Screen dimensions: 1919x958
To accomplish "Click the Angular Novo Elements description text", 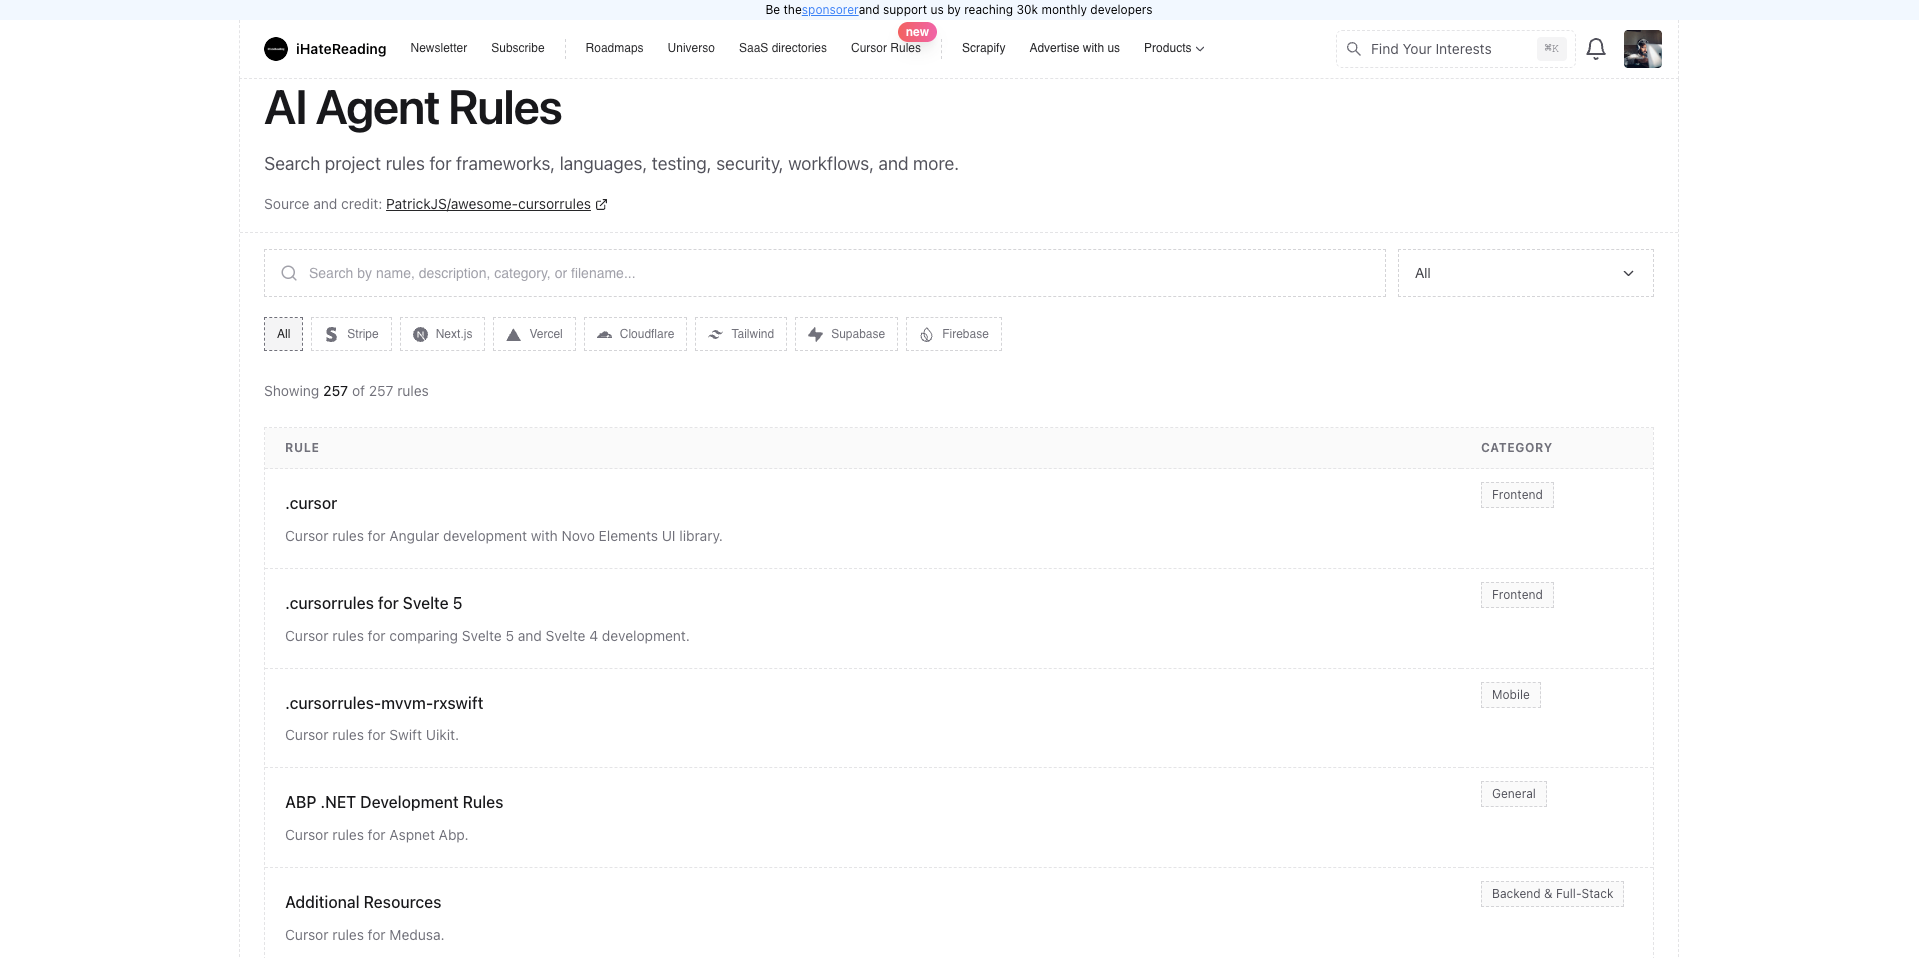I will click(503, 536).
